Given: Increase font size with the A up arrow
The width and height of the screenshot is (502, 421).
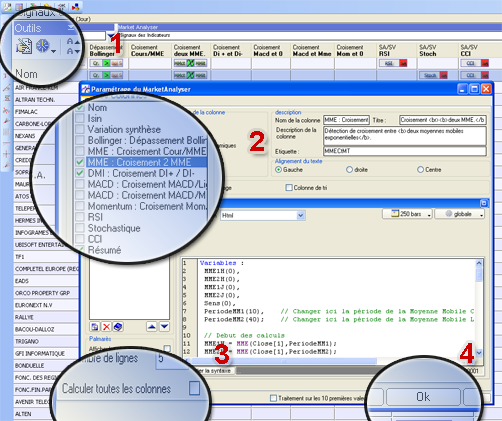Looking at the screenshot, I should 73,41.
